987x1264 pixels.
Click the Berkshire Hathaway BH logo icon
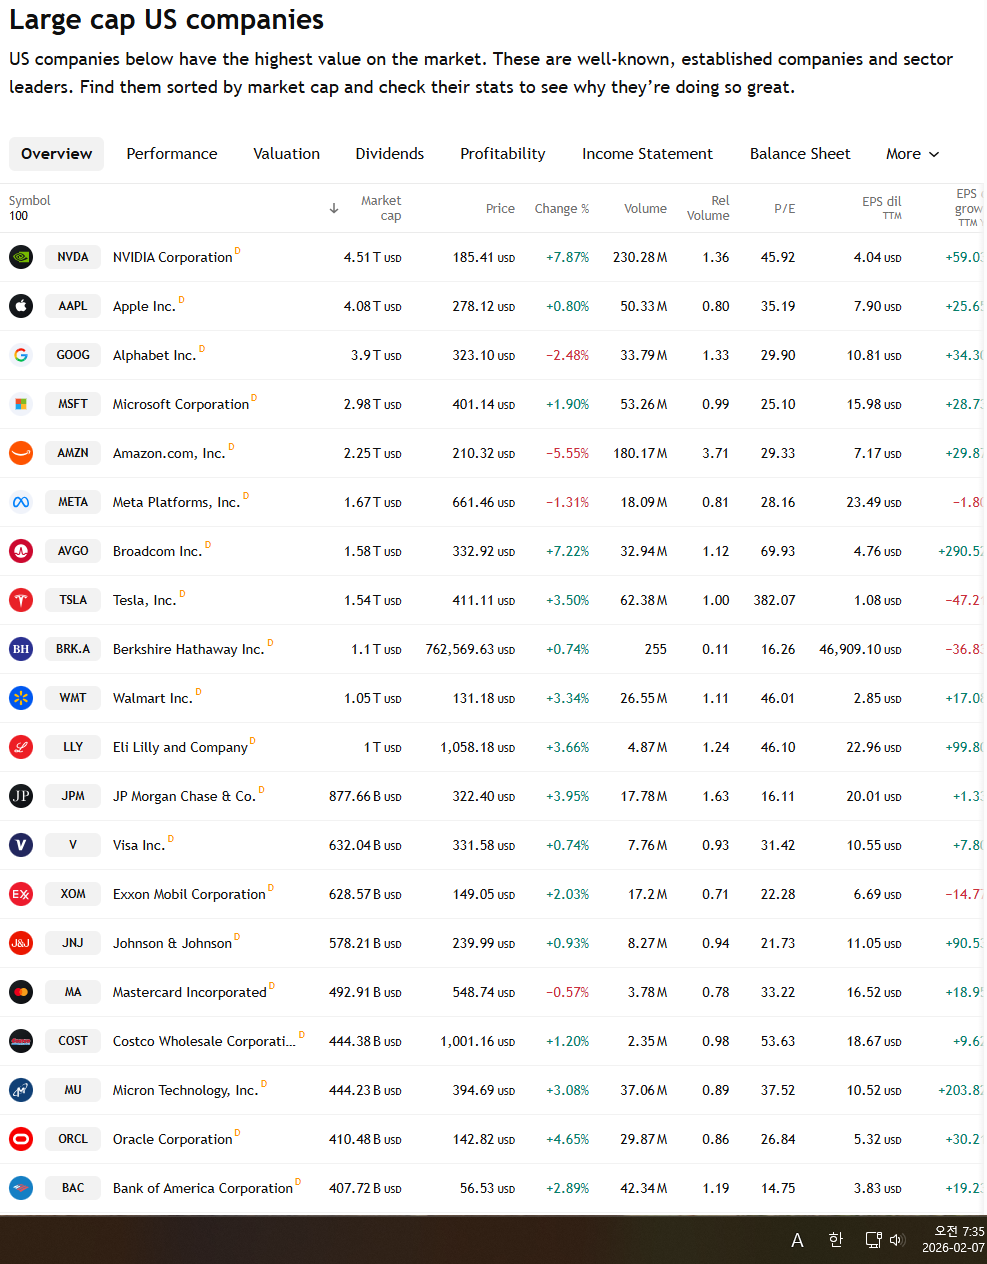[21, 649]
